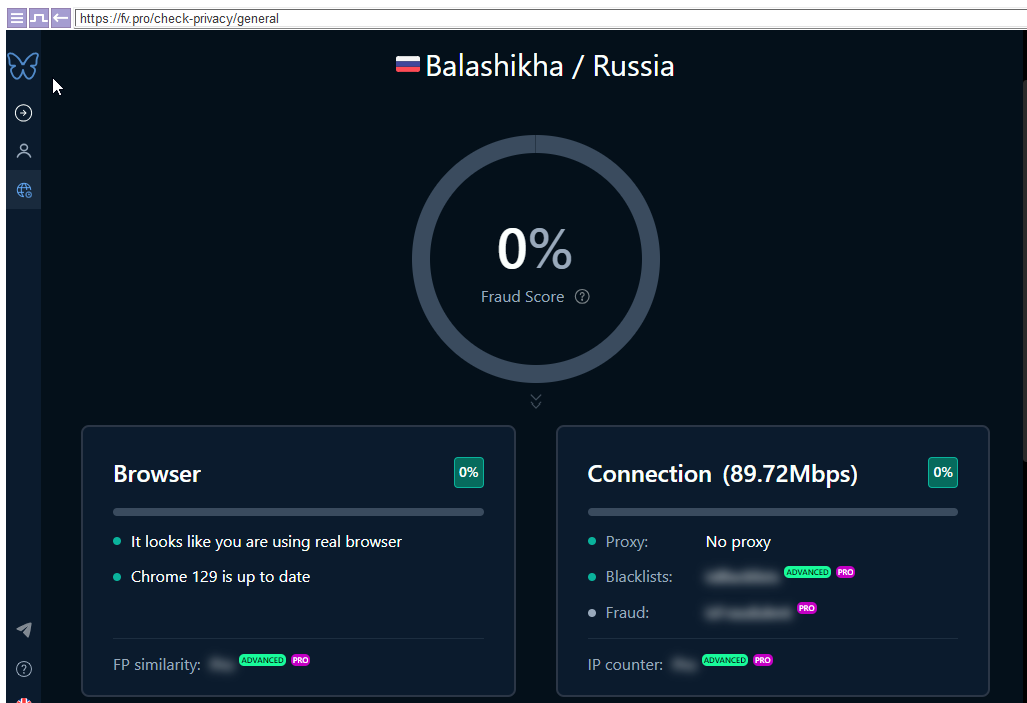Open the user profile icon

pyautogui.click(x=23, y=151)
